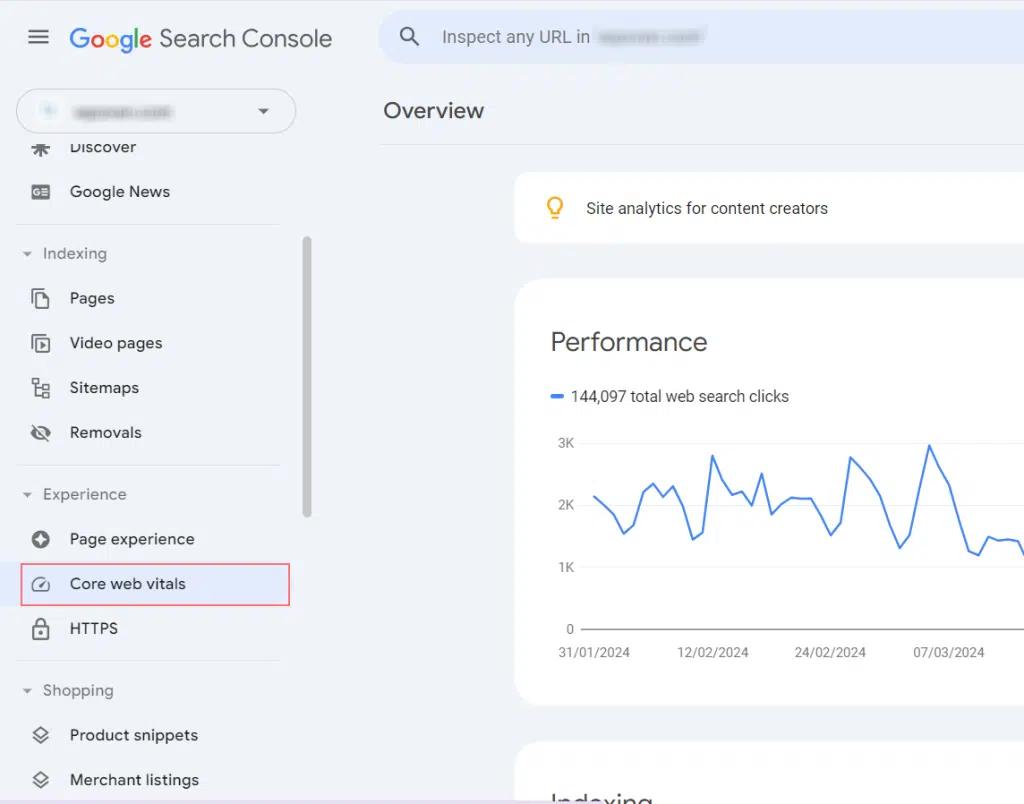Image resolution: width=1024 pixels, height=804 pixels.
Task: Click the Page experience star icon
Action: pyautogui.click(x=40, y=539)
